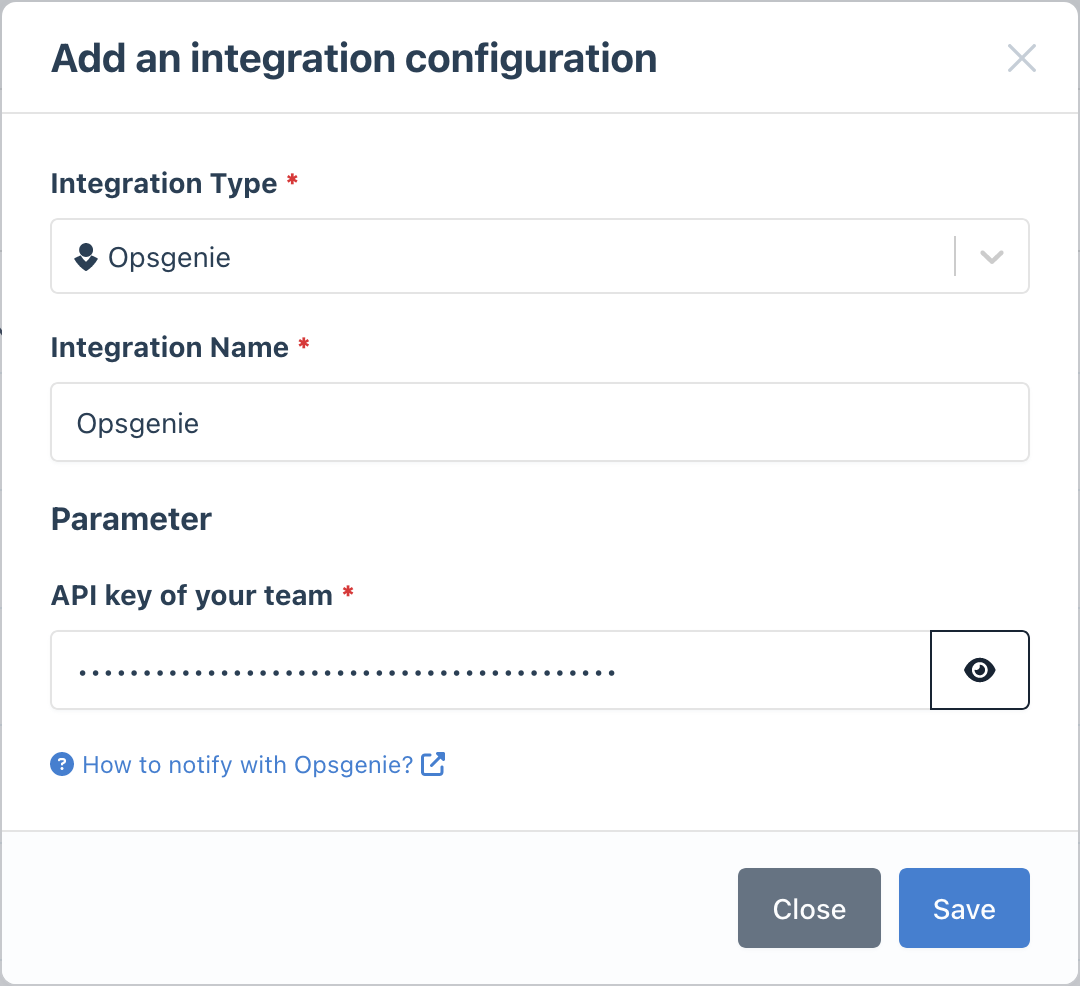Click the X to dismiss the dialog

point(1022,58)
